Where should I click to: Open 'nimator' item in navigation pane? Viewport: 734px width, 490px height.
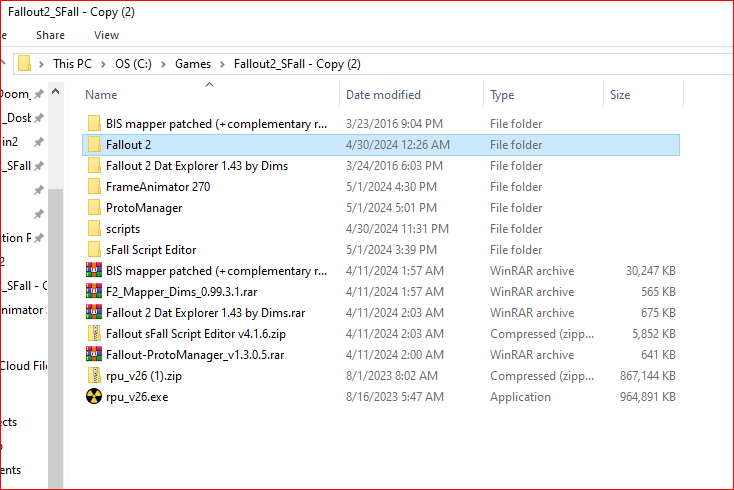pos(22,310)
